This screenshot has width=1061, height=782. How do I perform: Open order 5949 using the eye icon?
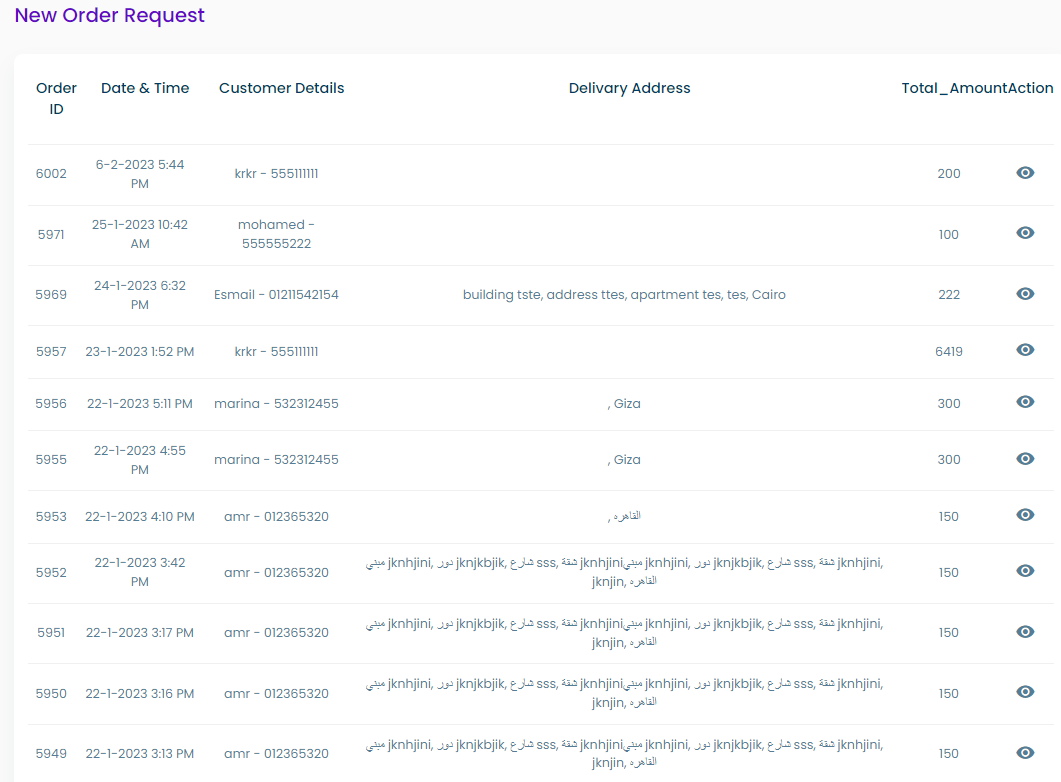pyautogui.click(x=1025, y=753)
